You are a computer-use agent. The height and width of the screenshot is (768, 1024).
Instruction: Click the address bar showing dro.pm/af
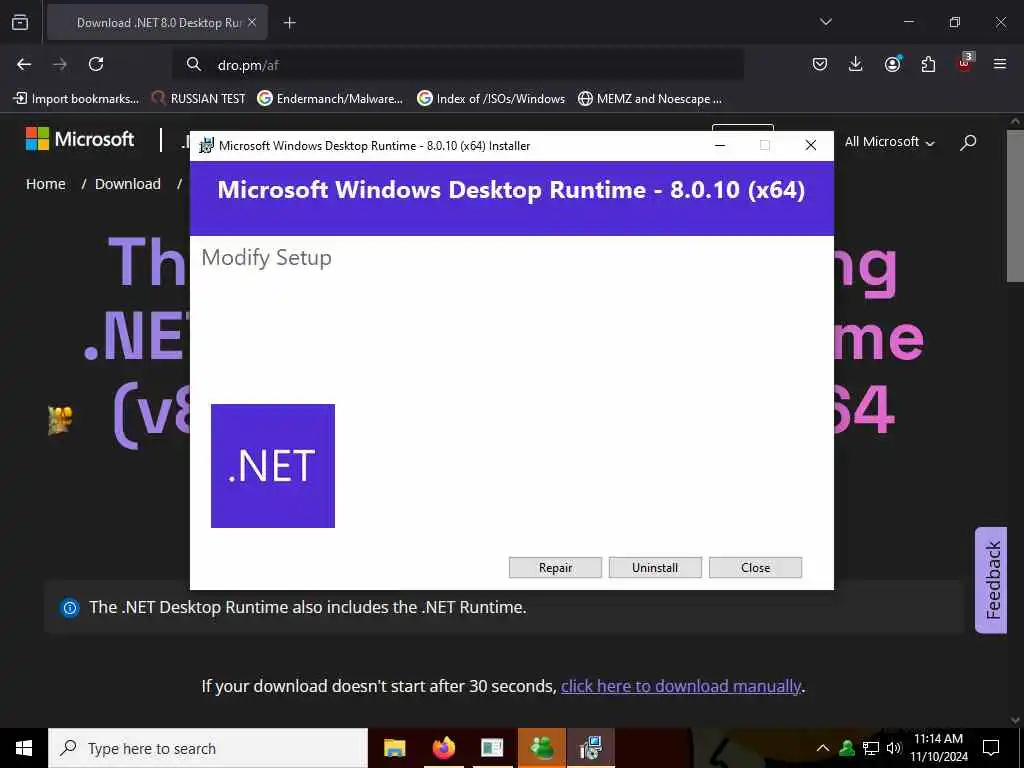(x=457, y=65)
